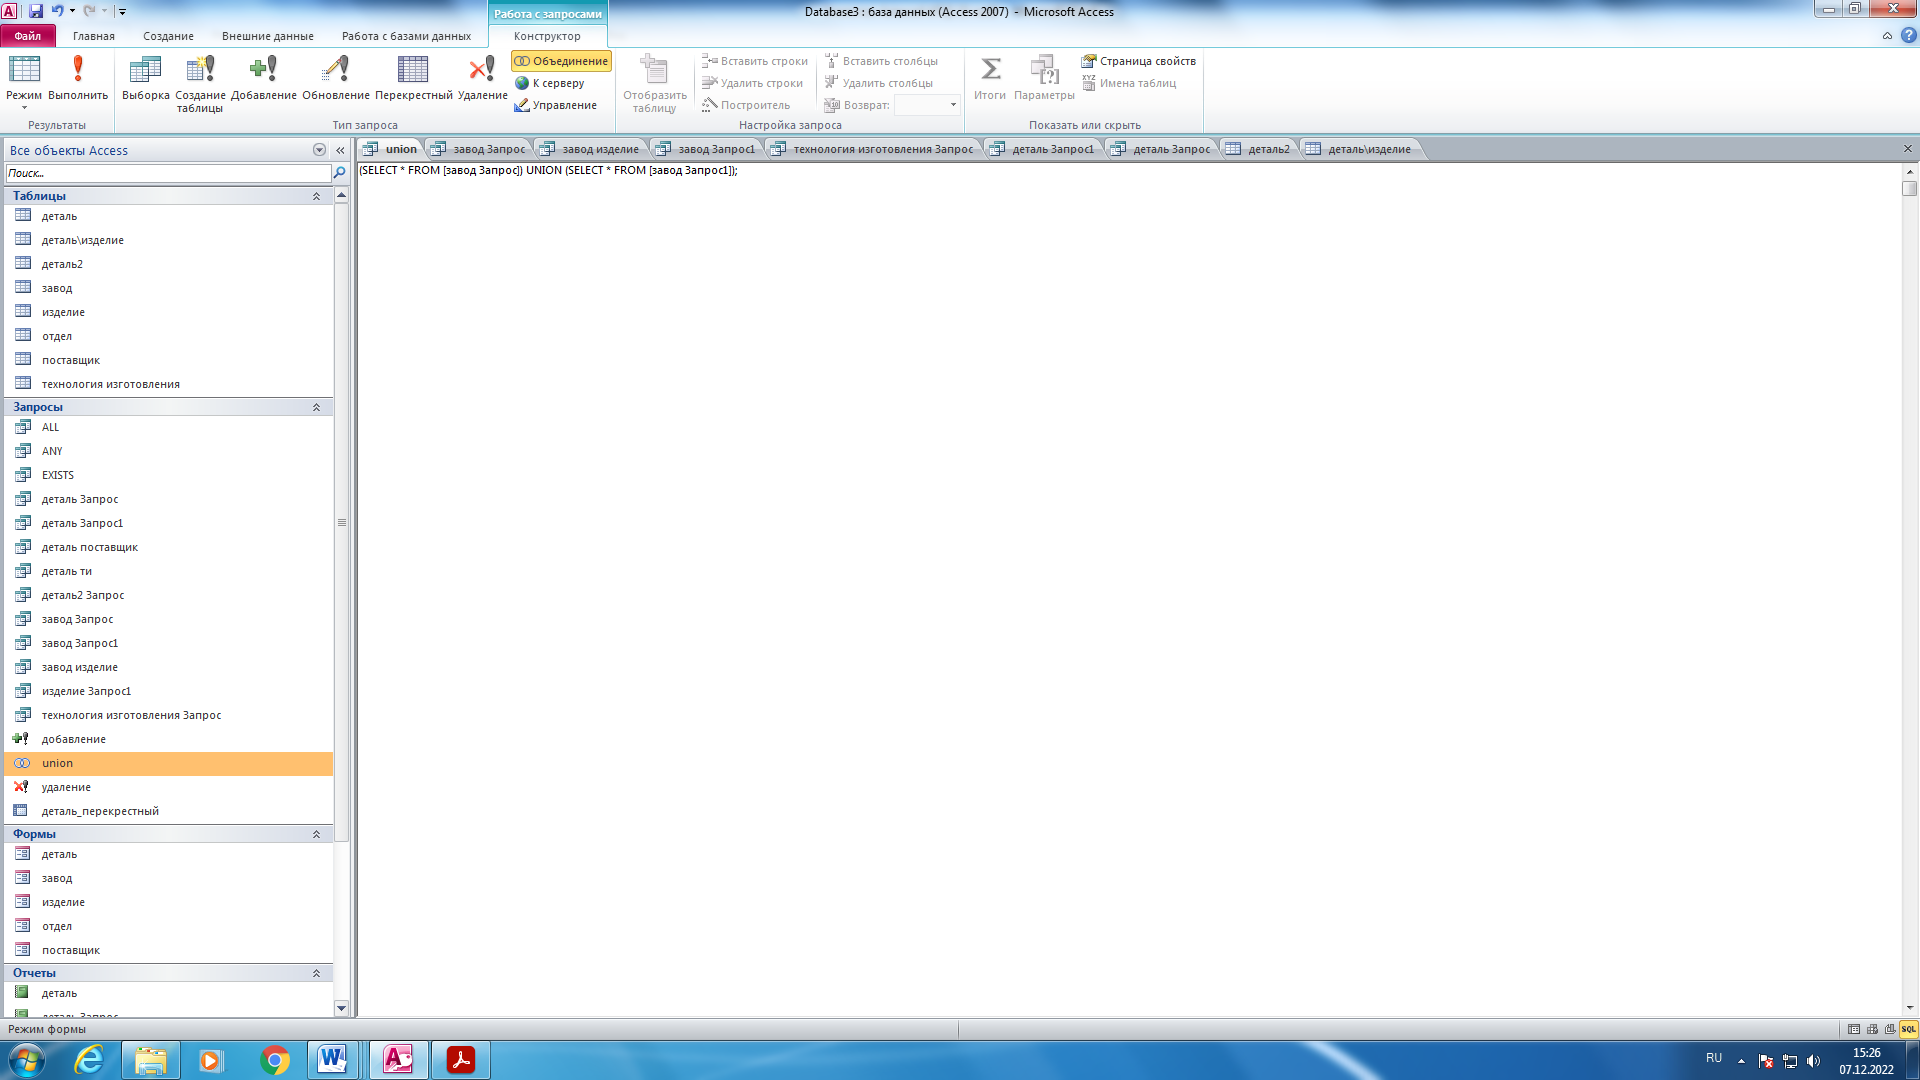Switch to технология изготовления Запрос tab
This screenshot has height=1080, width=1920.
pyautogui.click(x=873, y=149)
